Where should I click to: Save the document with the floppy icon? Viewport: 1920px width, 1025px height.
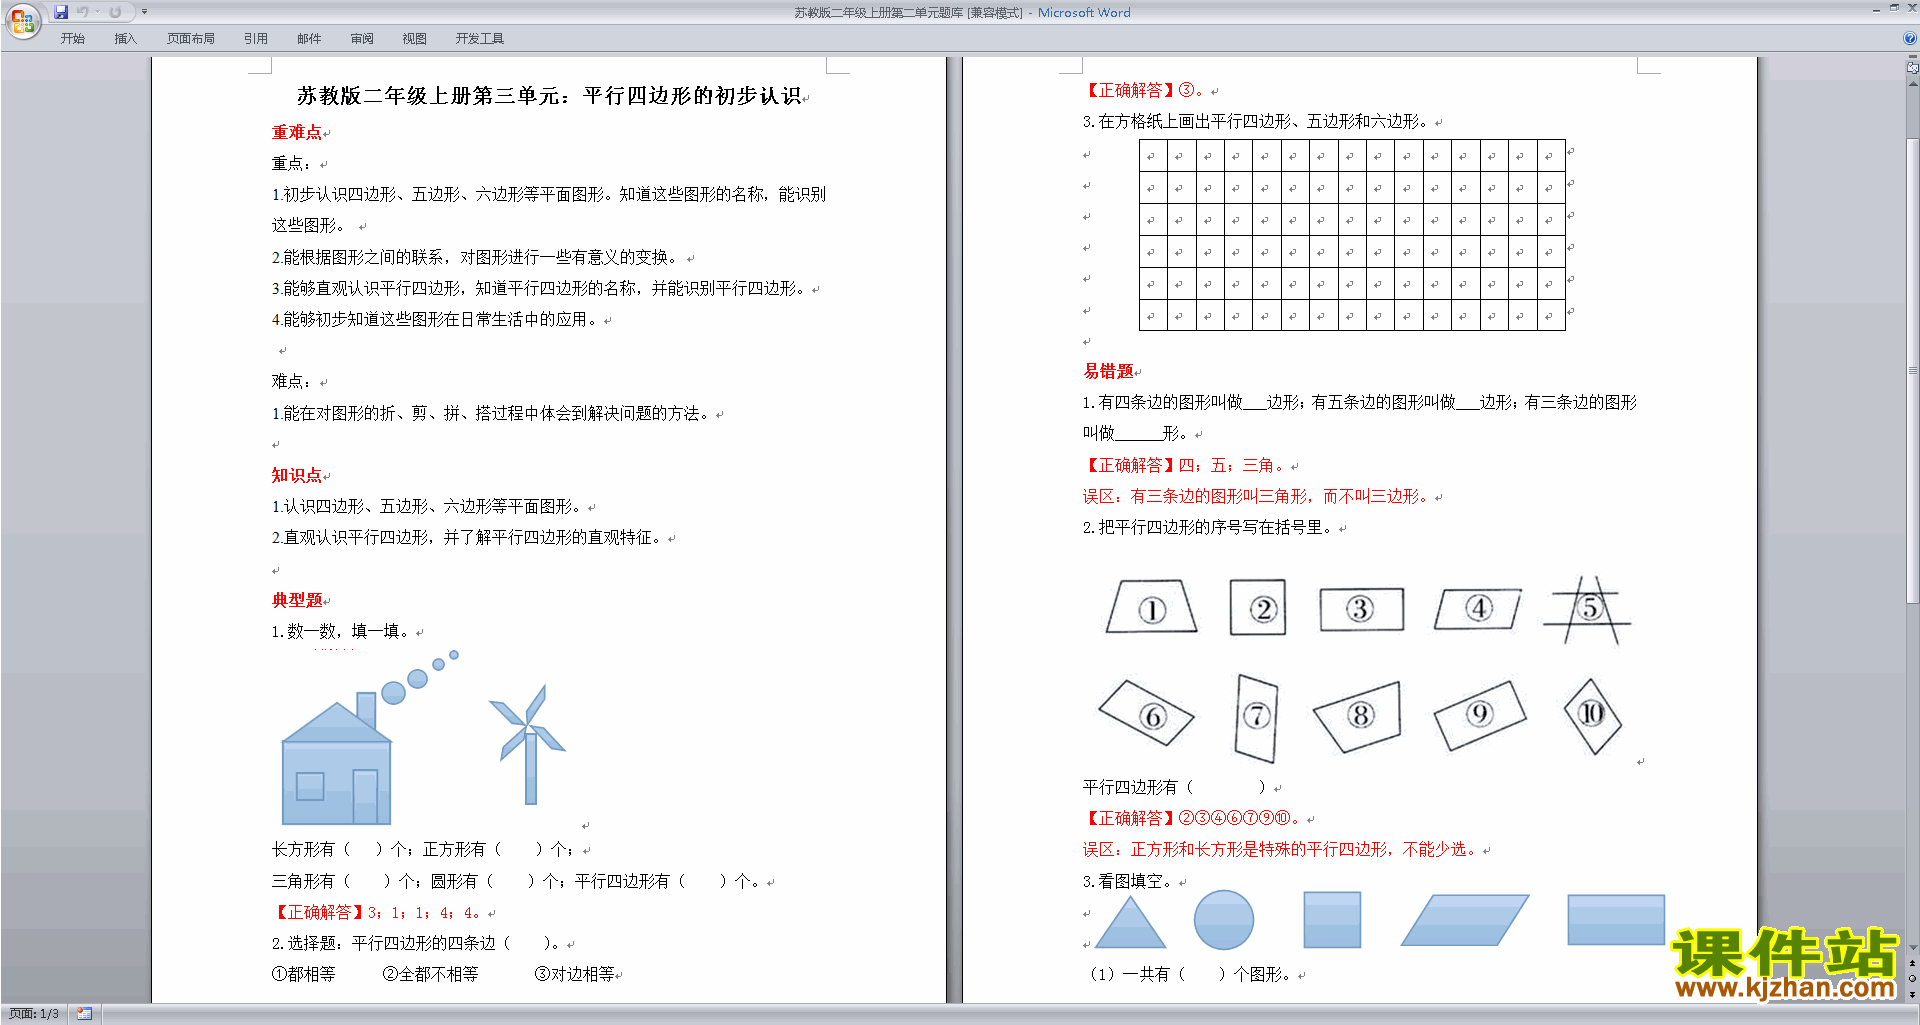click(x=61, y=12)
